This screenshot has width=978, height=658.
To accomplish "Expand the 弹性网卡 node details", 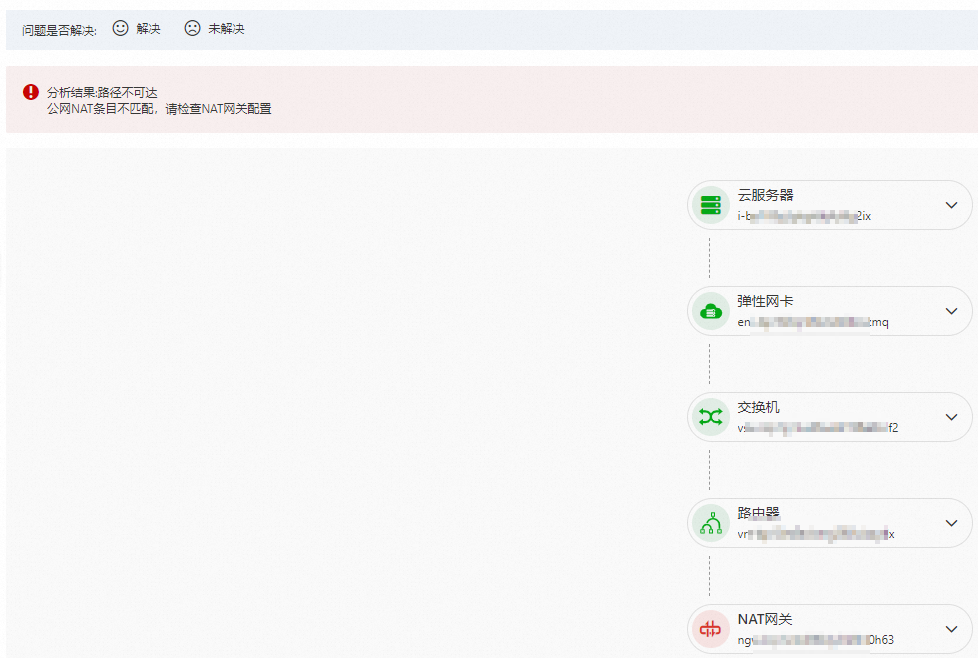I will point(951,311).
